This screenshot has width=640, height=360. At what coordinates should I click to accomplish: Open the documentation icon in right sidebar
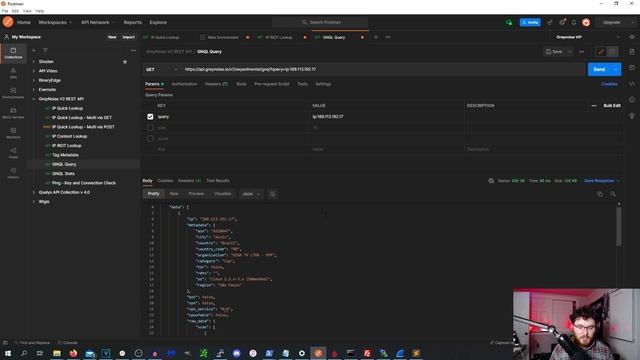[632, 52]
